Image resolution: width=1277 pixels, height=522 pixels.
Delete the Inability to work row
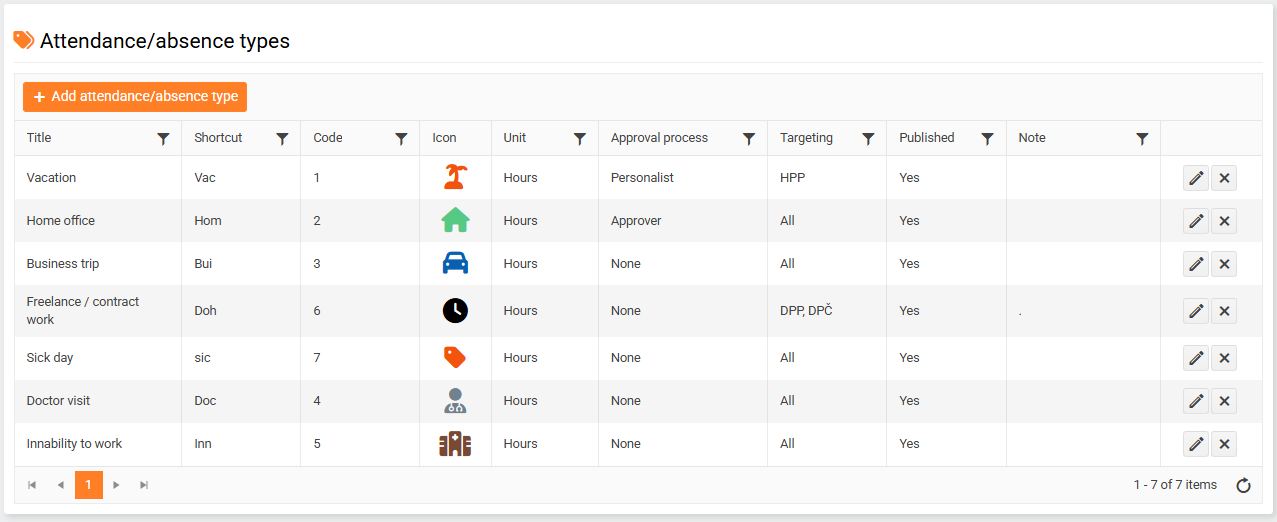pyautogui.click(x=1224, y=444)
